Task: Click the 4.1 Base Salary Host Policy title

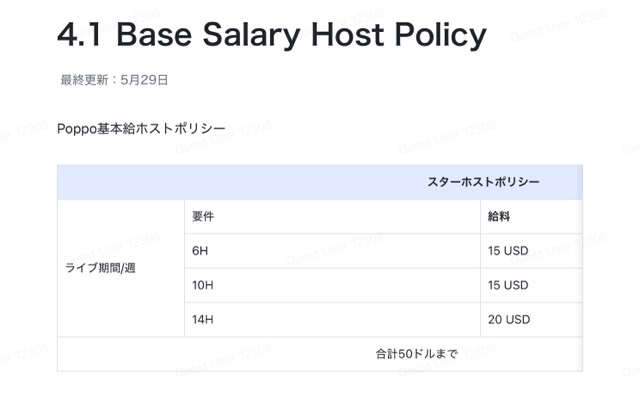Action: point(272,35)
